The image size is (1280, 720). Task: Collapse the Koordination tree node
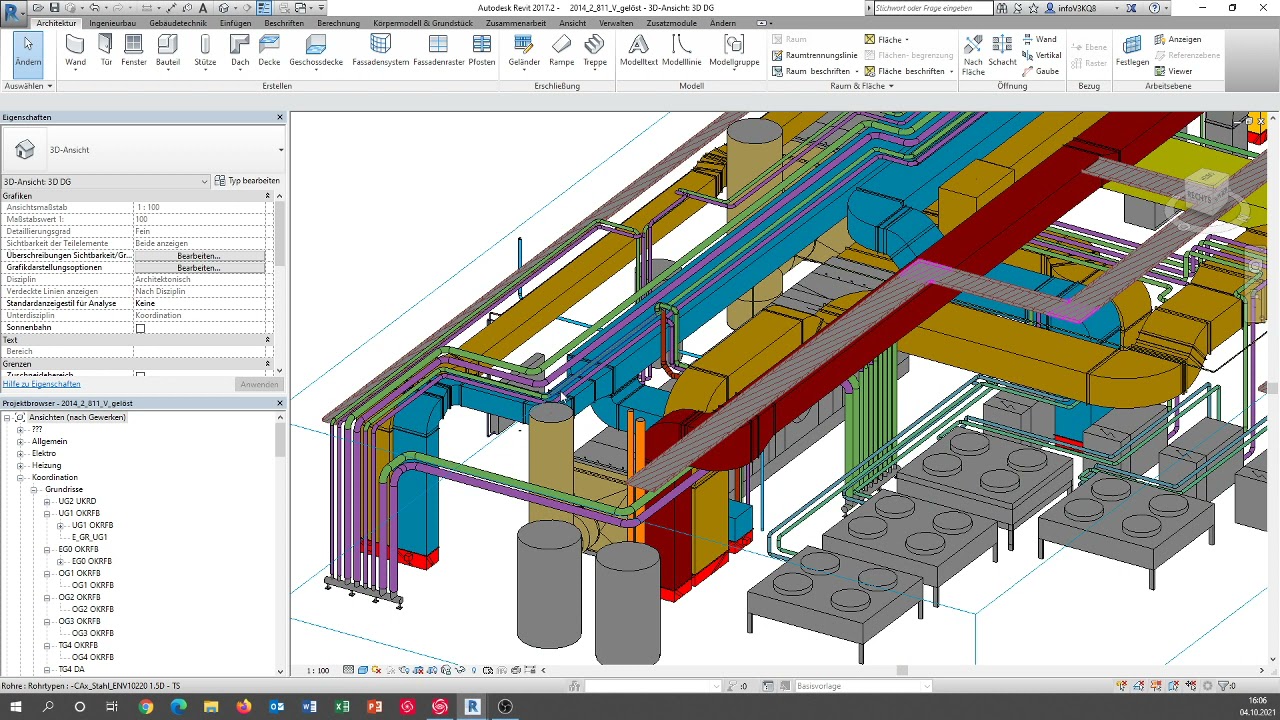coord(21,477)
